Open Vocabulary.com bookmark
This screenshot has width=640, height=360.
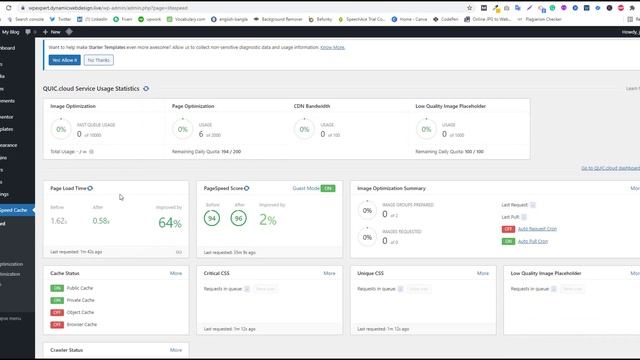click(186, 19)
